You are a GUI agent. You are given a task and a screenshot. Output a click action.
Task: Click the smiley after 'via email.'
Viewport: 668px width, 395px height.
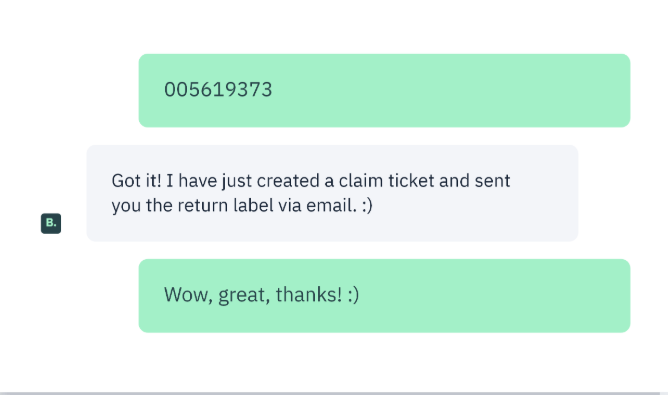367,206
